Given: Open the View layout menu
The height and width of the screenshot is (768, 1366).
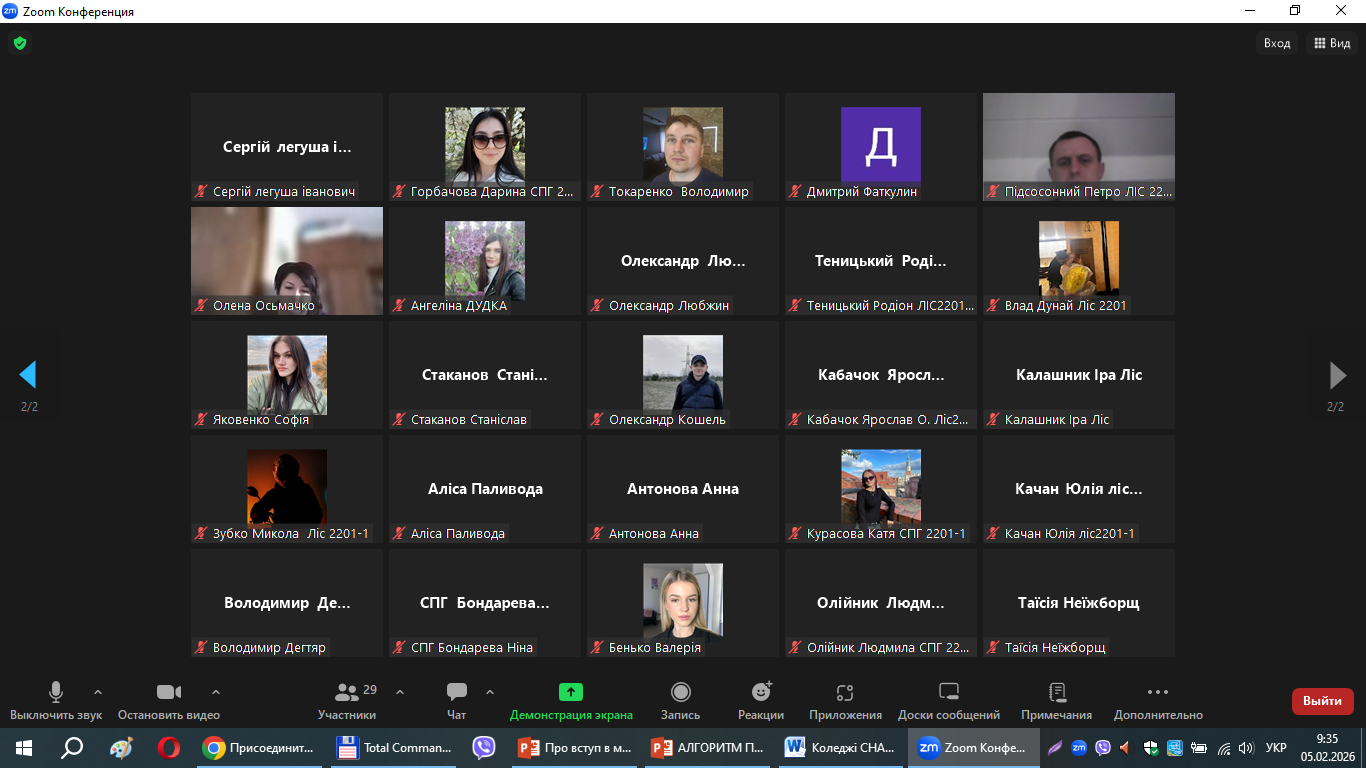Looking at the screenshot, I should pyautogui.click(x=1332, y=43).
